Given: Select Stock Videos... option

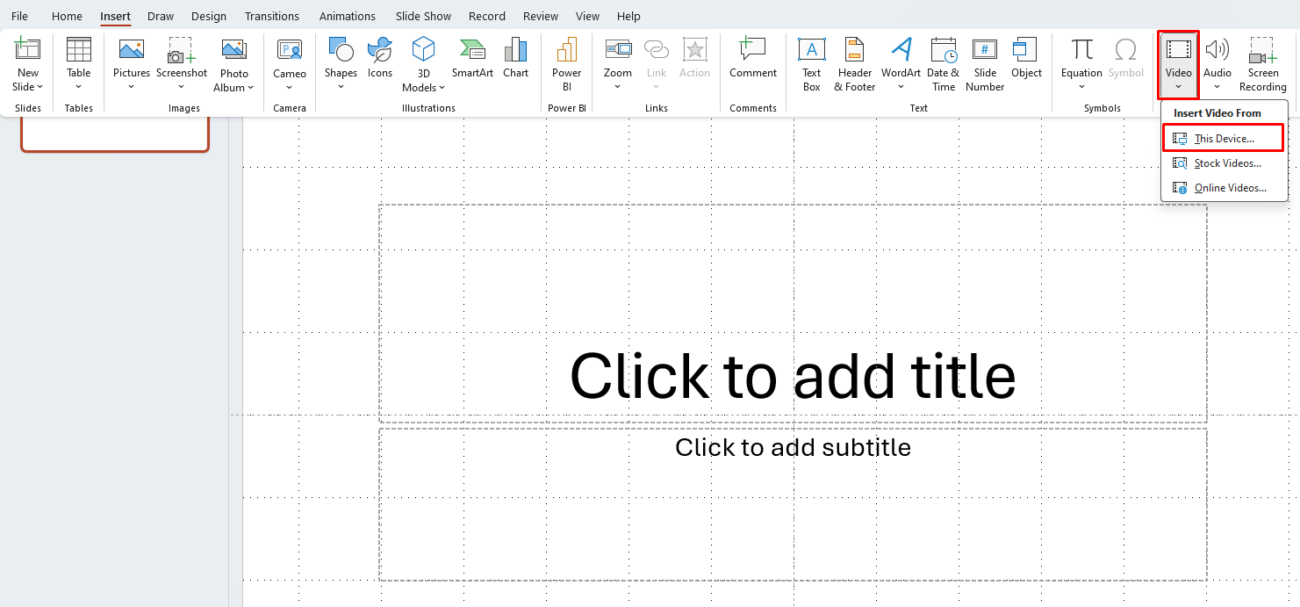Looking at the screenshot, I should 1224,163.
